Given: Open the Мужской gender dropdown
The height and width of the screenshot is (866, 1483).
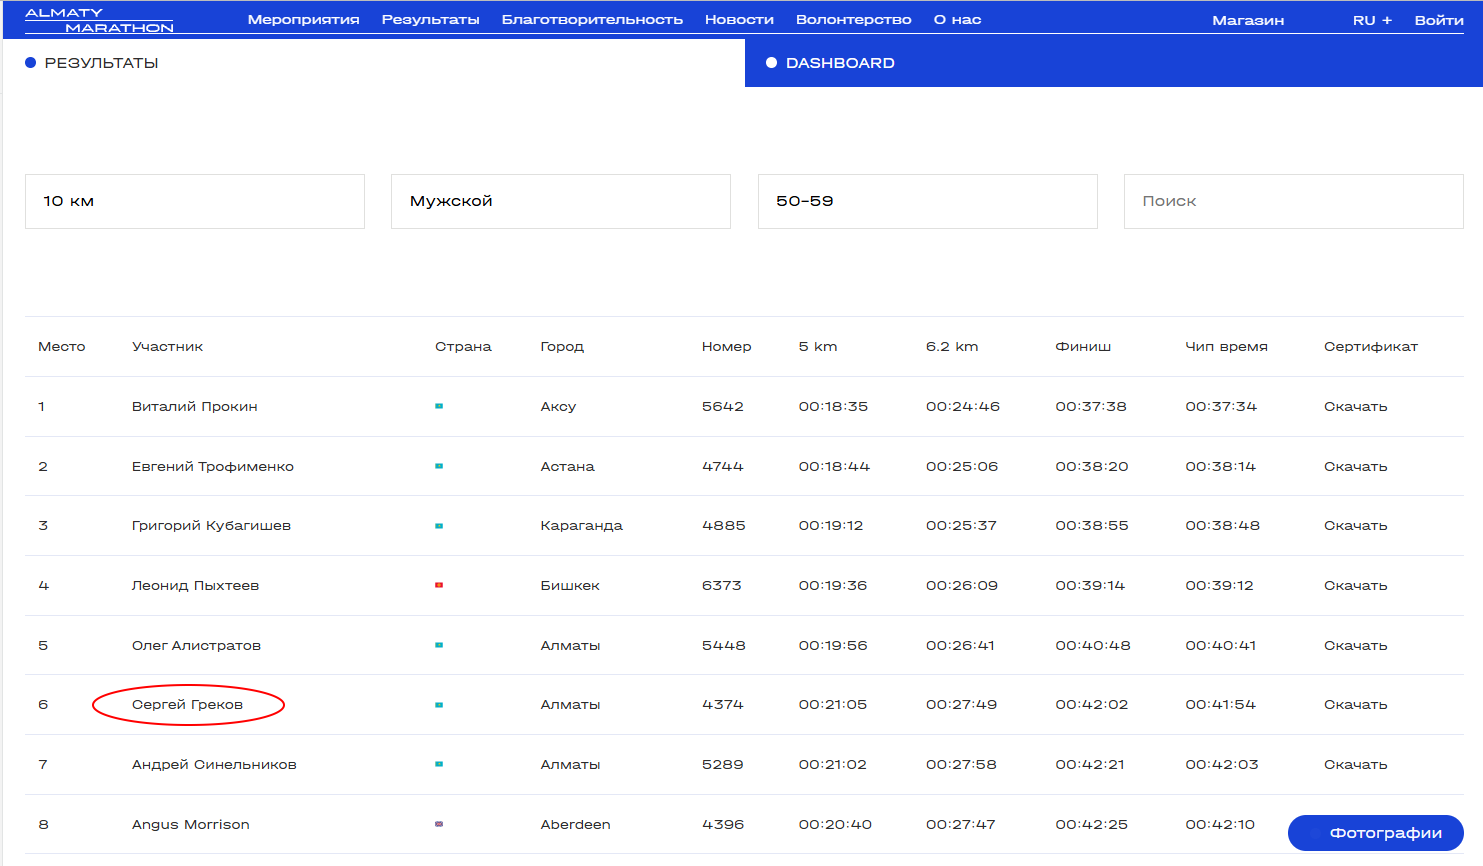Looking at the screenshot, I should tap(560, 201).
